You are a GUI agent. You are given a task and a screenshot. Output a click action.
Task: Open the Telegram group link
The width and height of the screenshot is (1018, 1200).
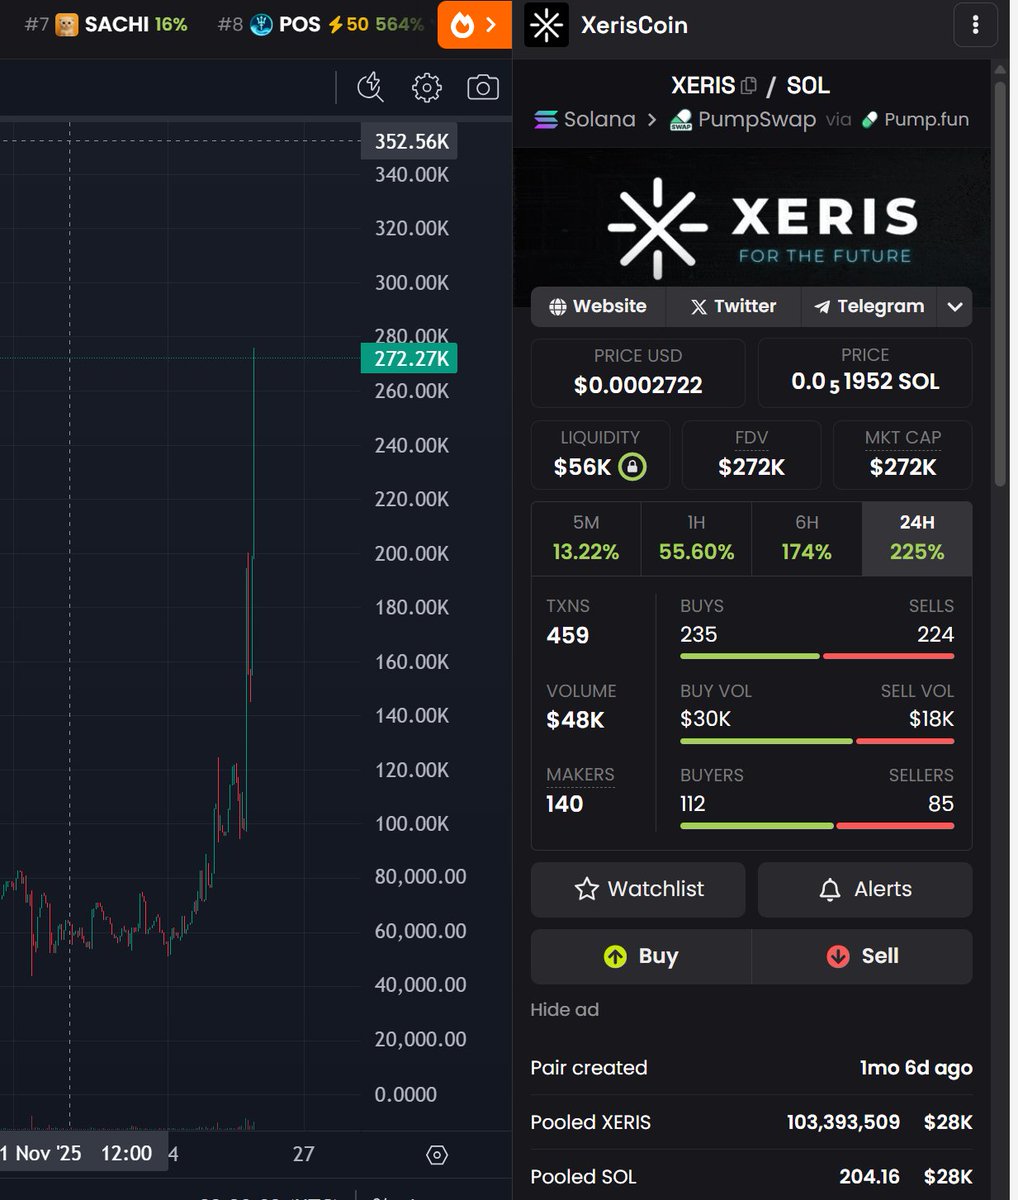[x=869, y=306]
